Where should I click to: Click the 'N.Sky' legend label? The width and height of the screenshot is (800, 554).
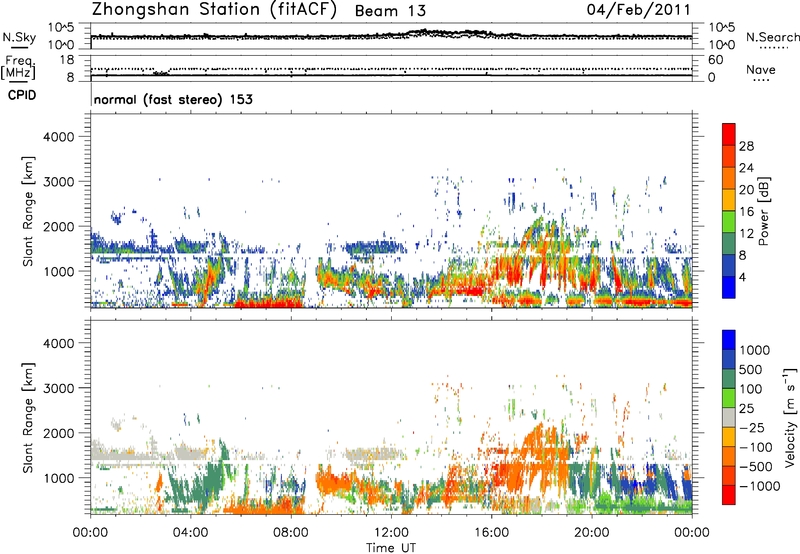[x=19, y=37]
